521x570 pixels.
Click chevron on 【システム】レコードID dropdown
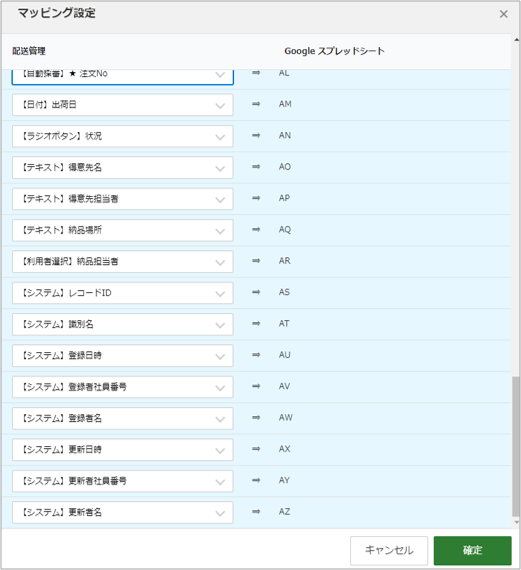click(220, 294)
